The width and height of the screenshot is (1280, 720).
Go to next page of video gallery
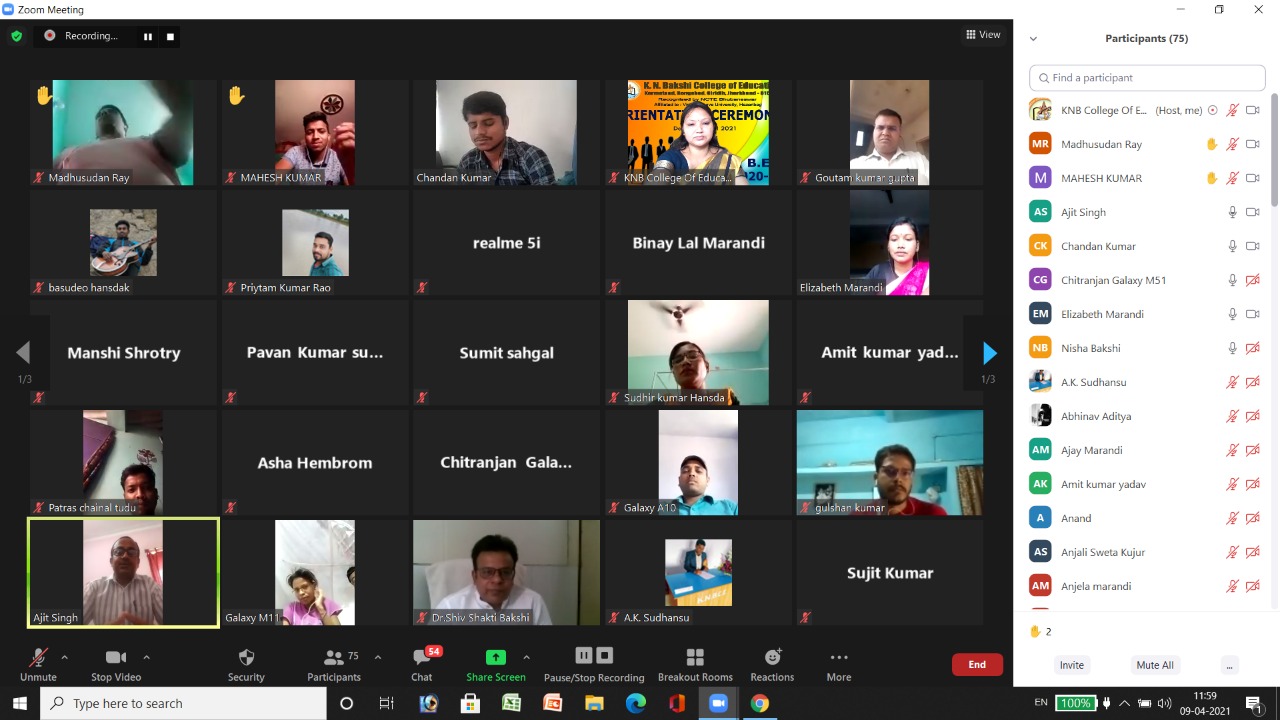[989, 352]
